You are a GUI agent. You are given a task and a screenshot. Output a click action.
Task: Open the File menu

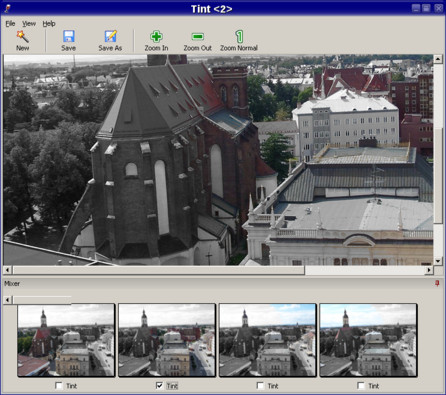[10, 24]
